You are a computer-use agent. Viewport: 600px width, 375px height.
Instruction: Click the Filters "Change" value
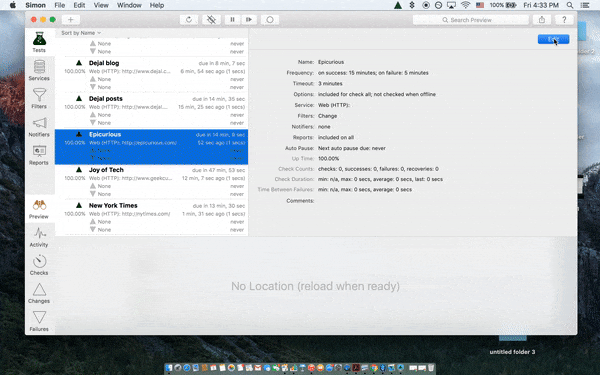[328, 116]
